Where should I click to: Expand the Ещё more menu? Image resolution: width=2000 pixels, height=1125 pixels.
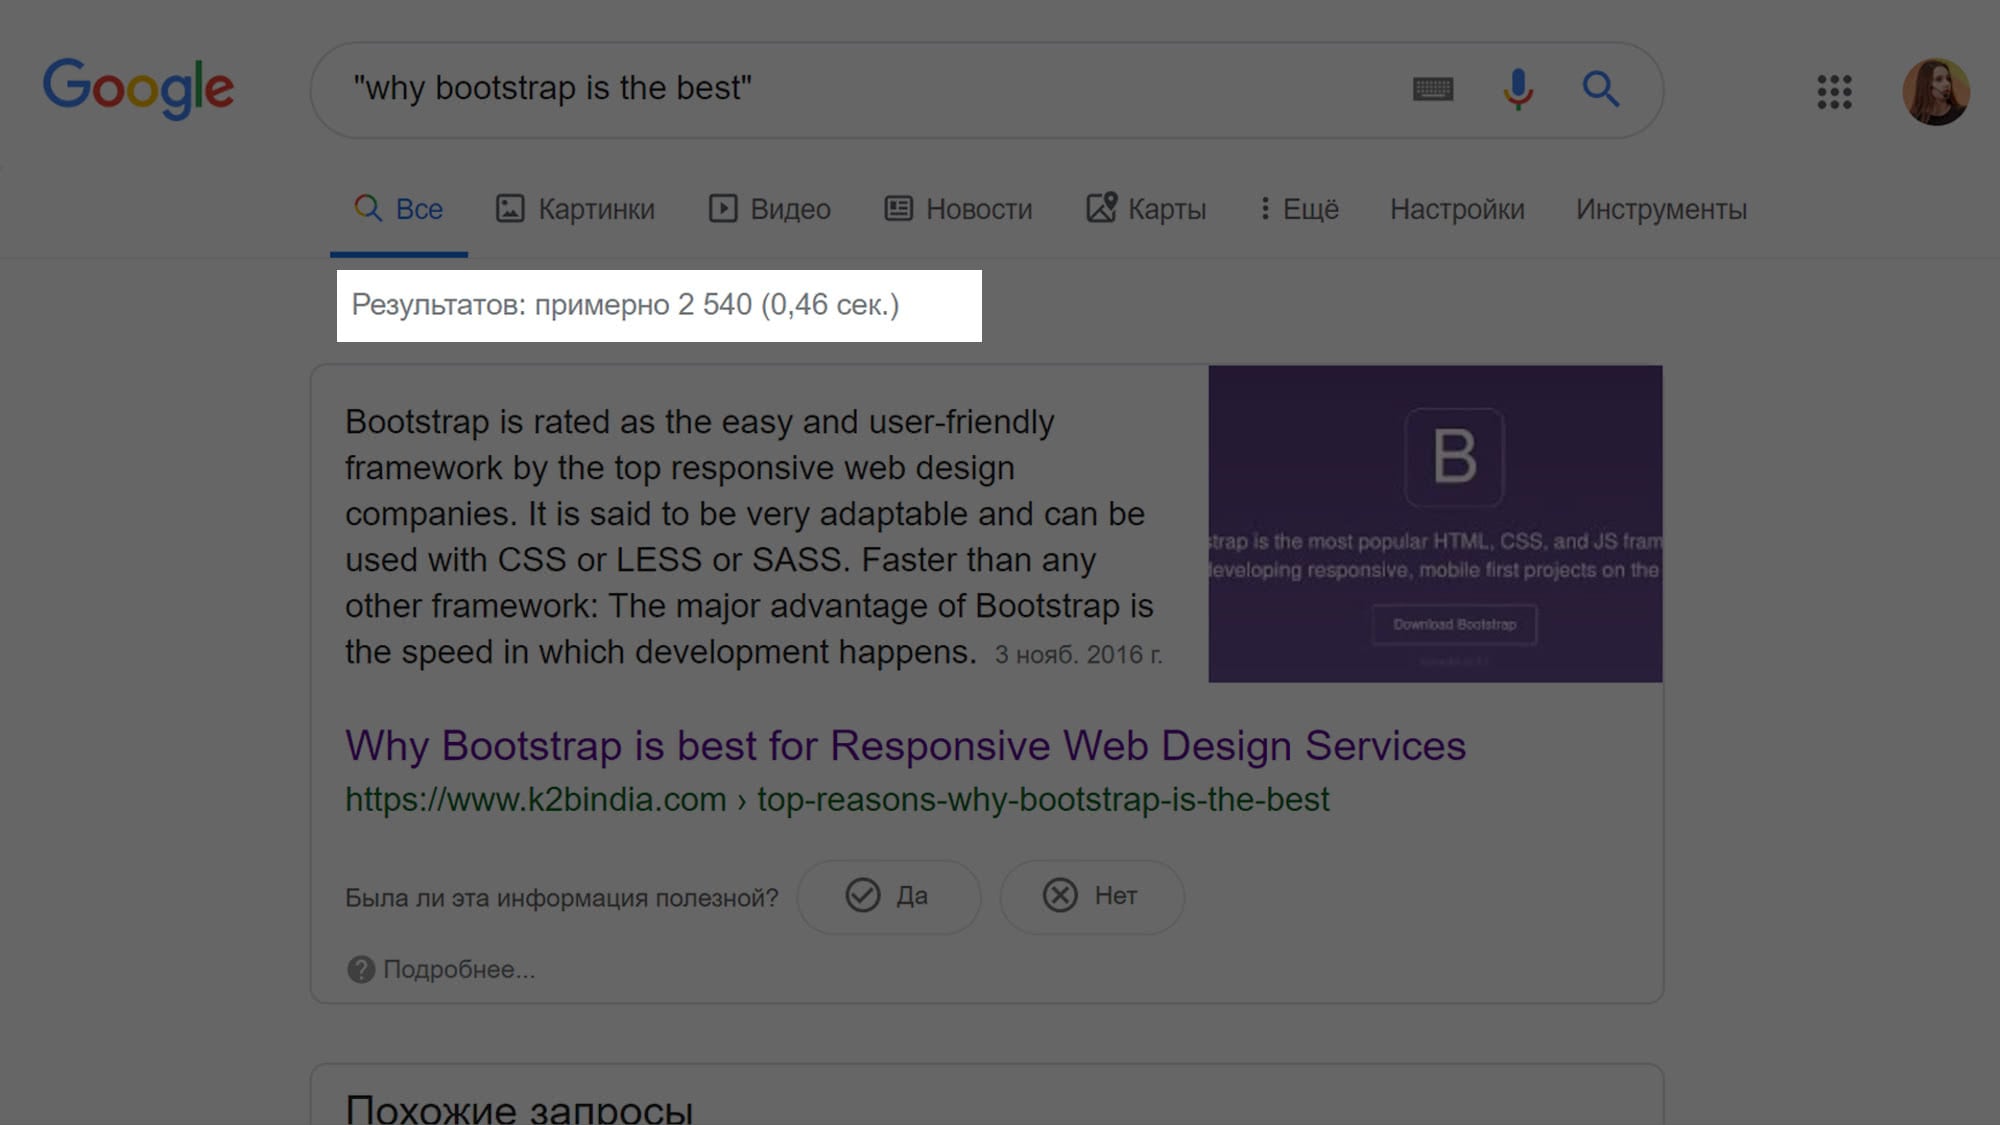(1298, 209)
